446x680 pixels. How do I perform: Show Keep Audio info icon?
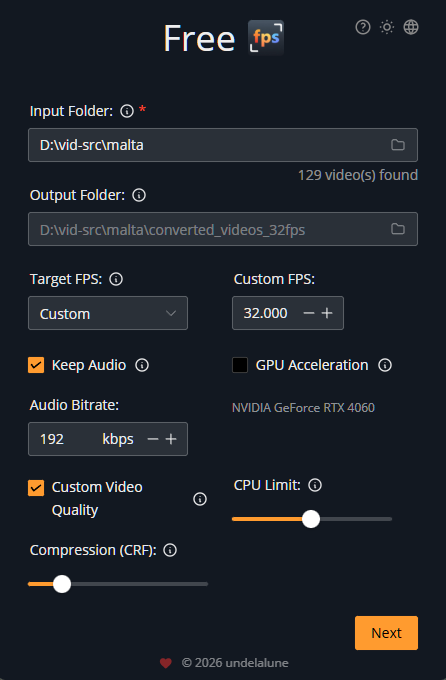click(x=142, y=365)
